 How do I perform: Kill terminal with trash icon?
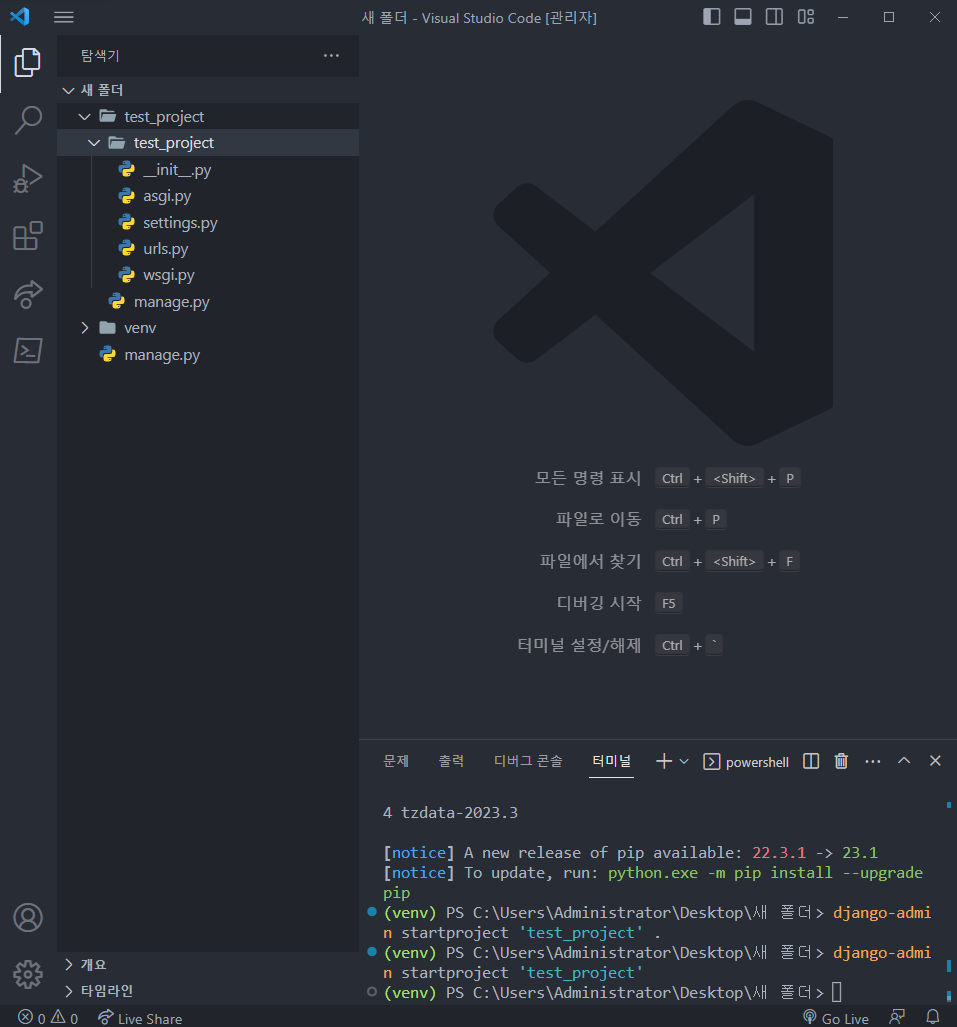pyautogui.click(x=841, y=761)
